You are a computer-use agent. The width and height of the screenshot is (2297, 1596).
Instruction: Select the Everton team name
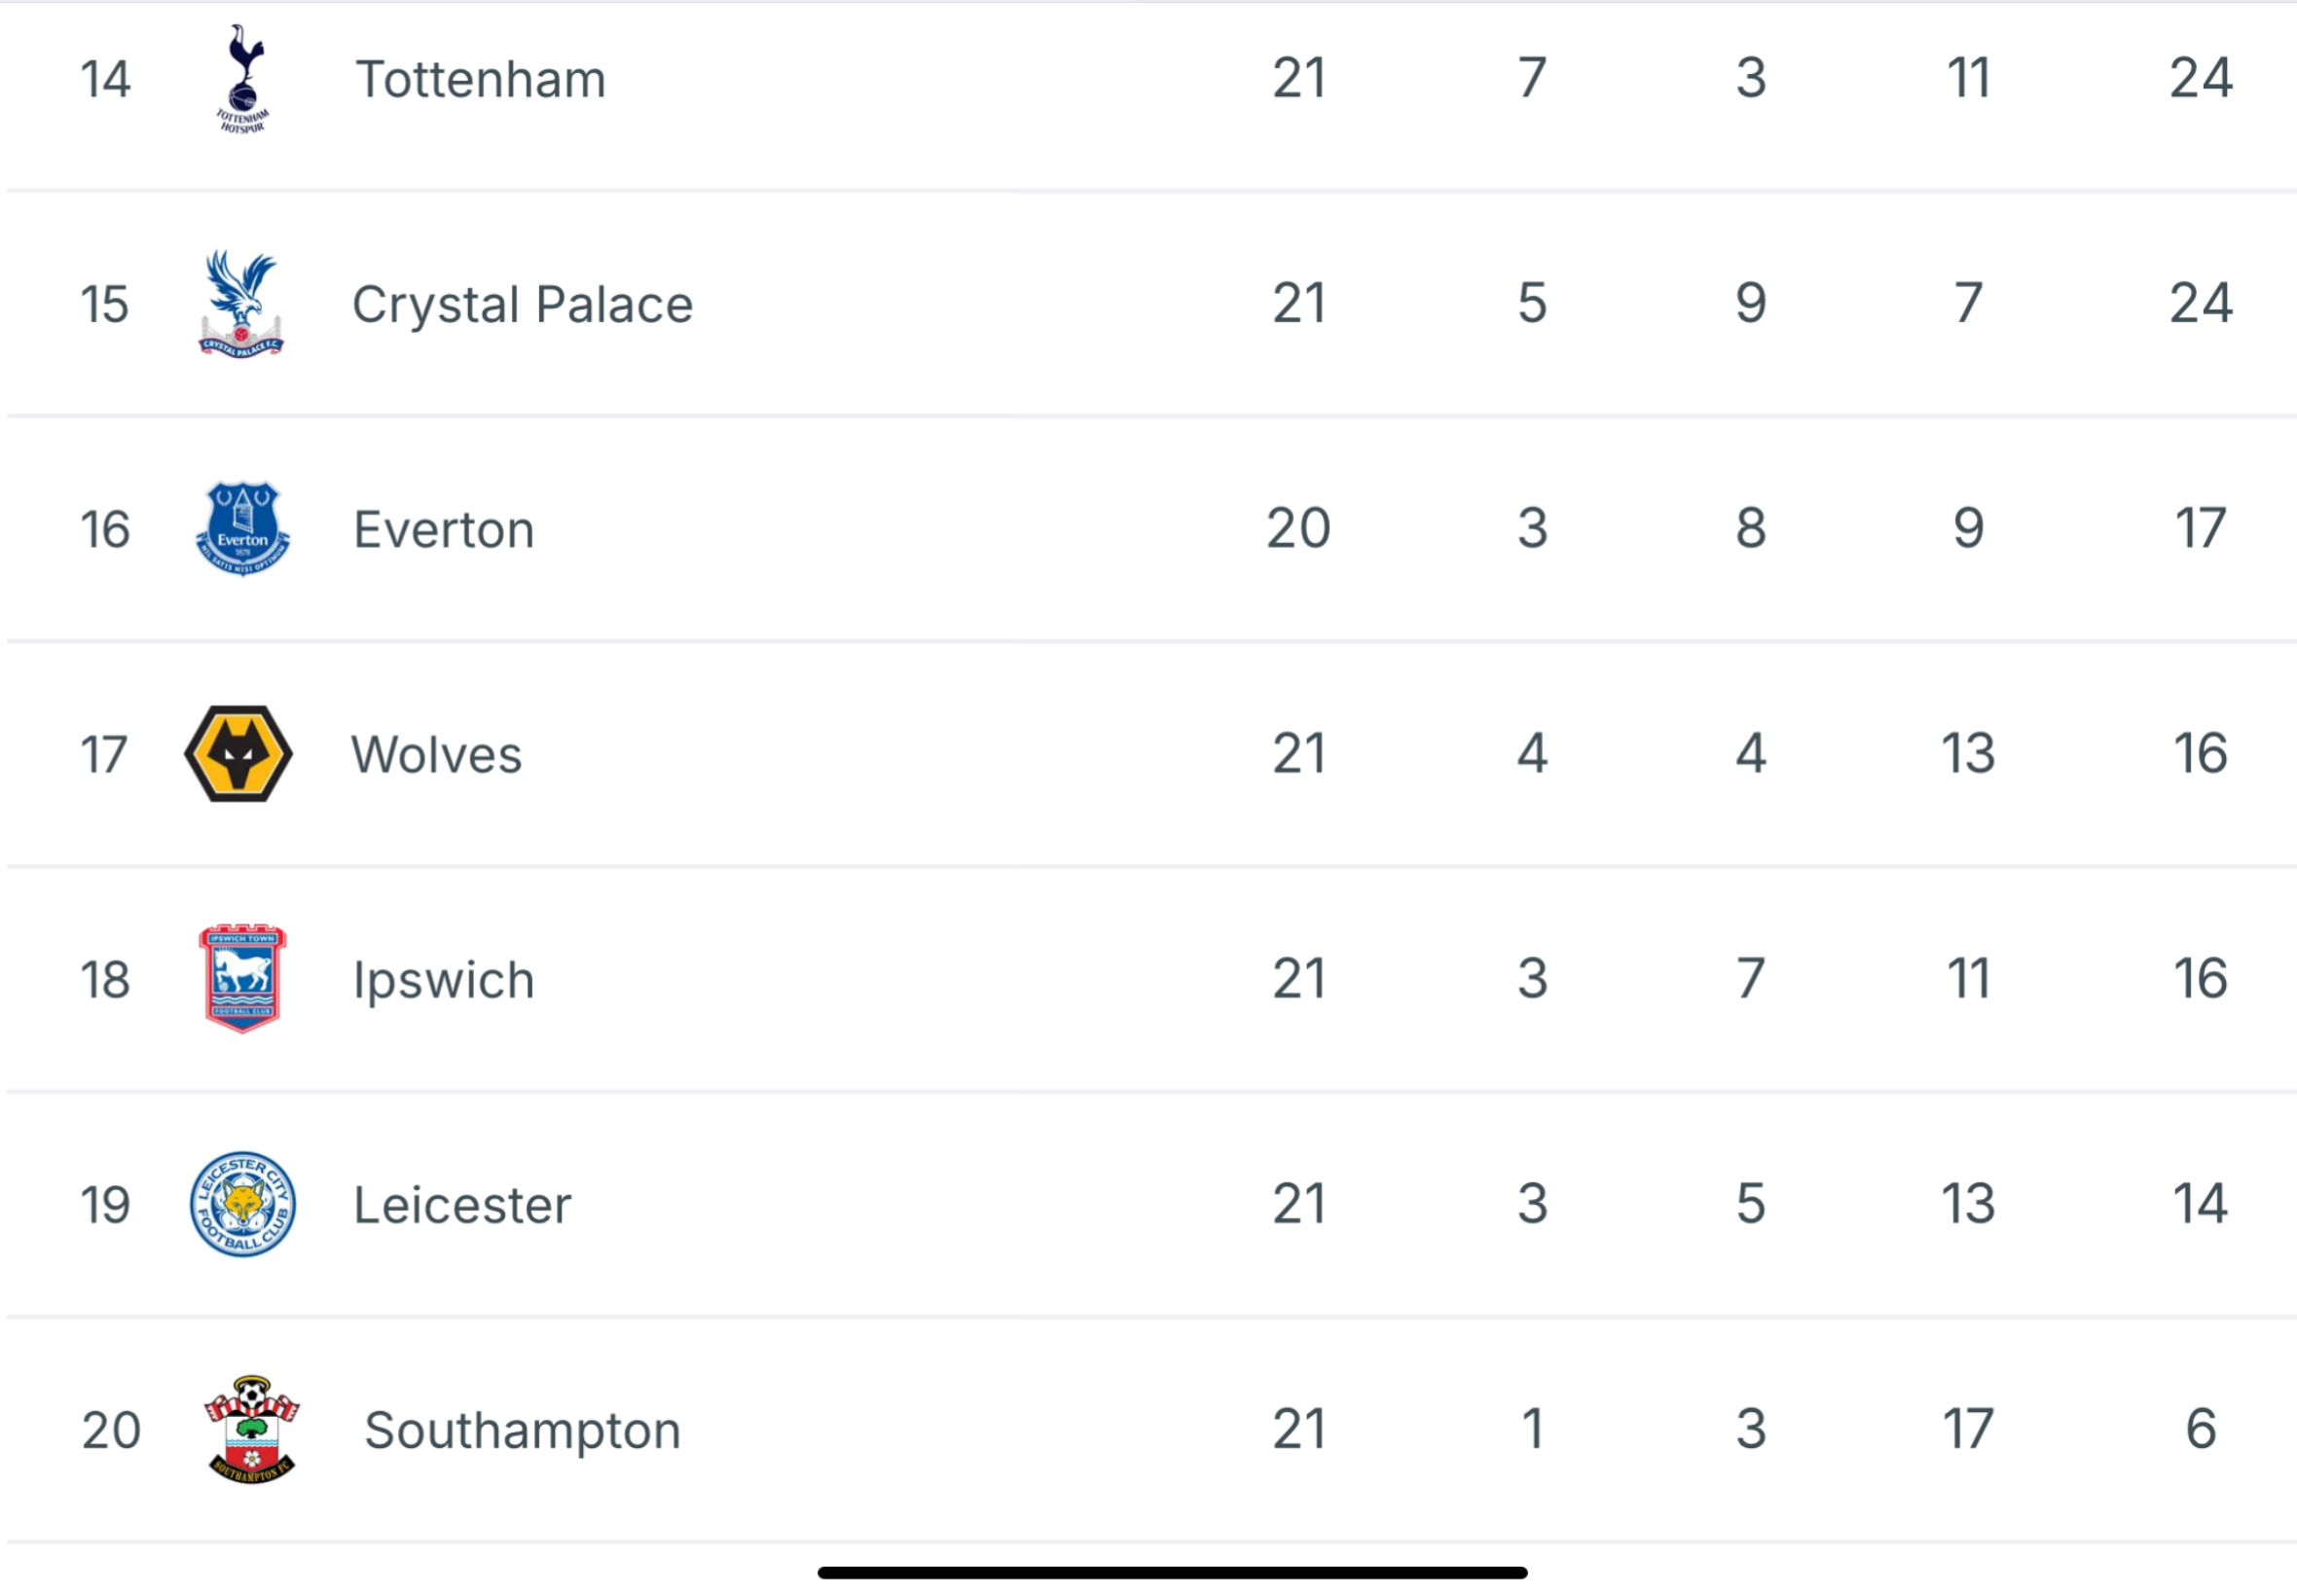point(444,529)
